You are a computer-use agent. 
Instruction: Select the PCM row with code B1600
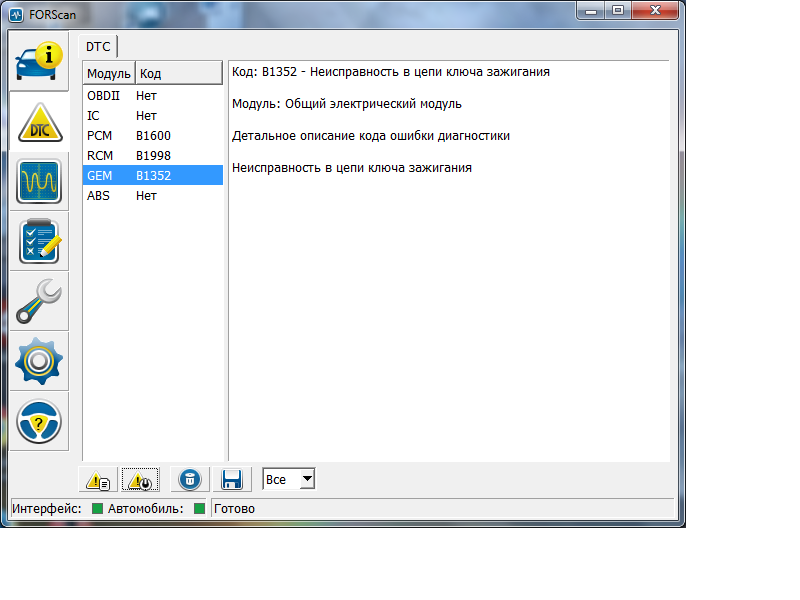(152, 135)
